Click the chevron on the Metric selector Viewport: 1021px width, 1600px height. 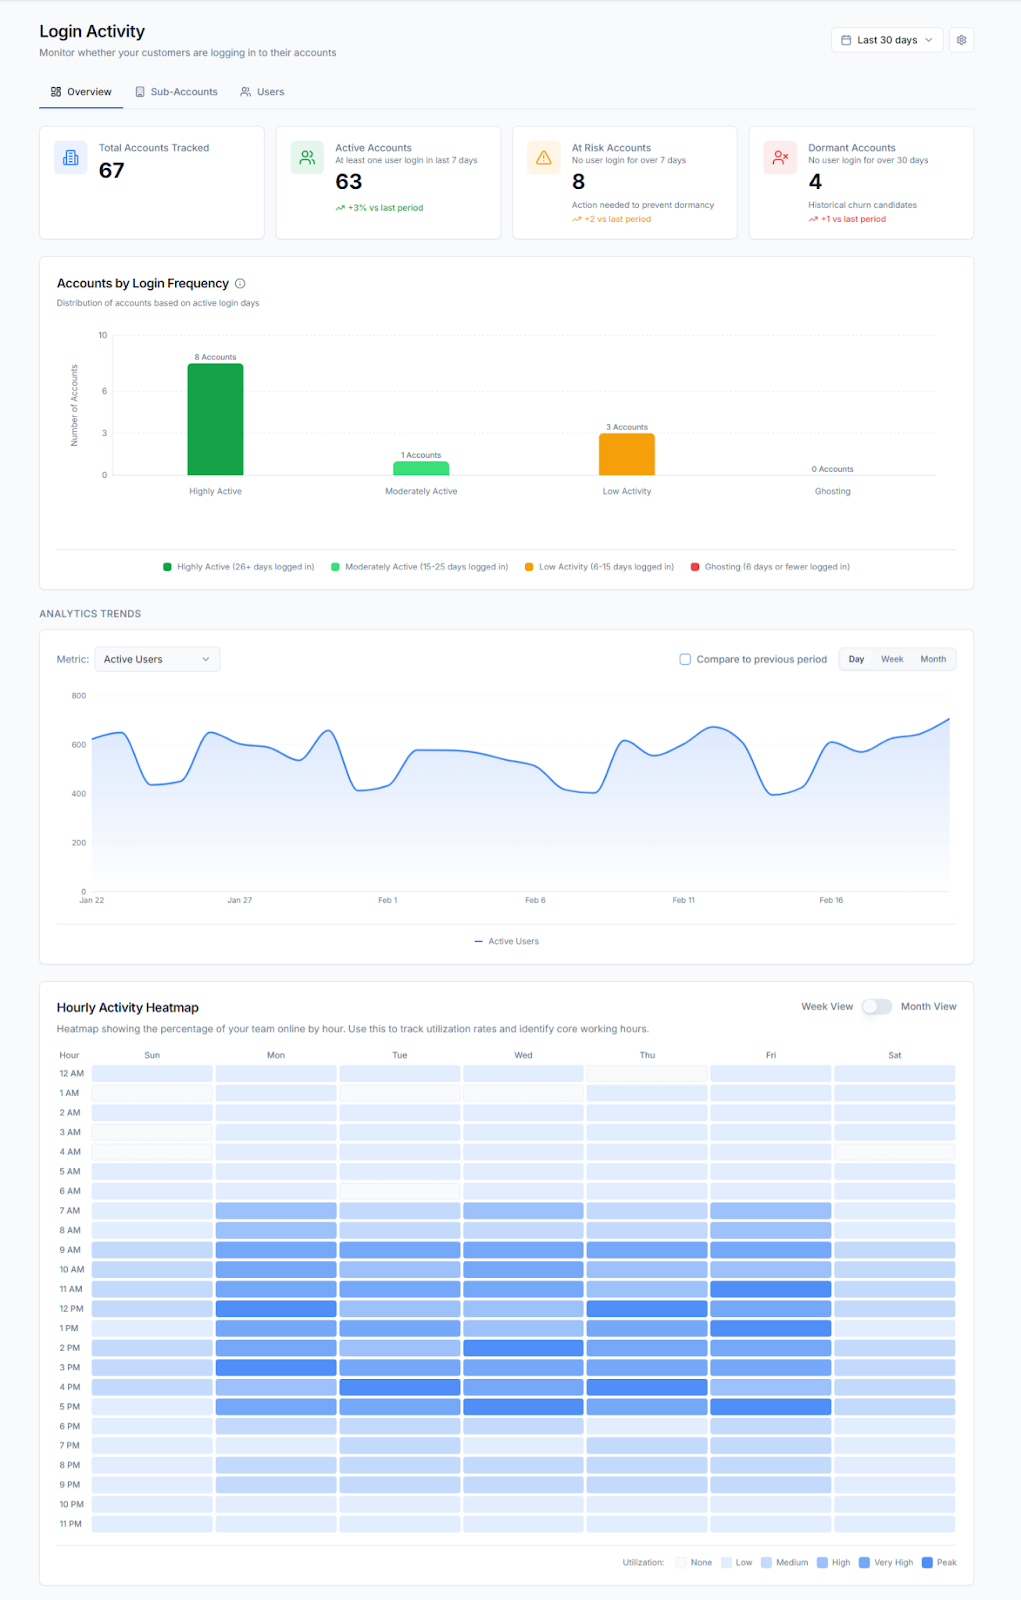tap(206, 659)
